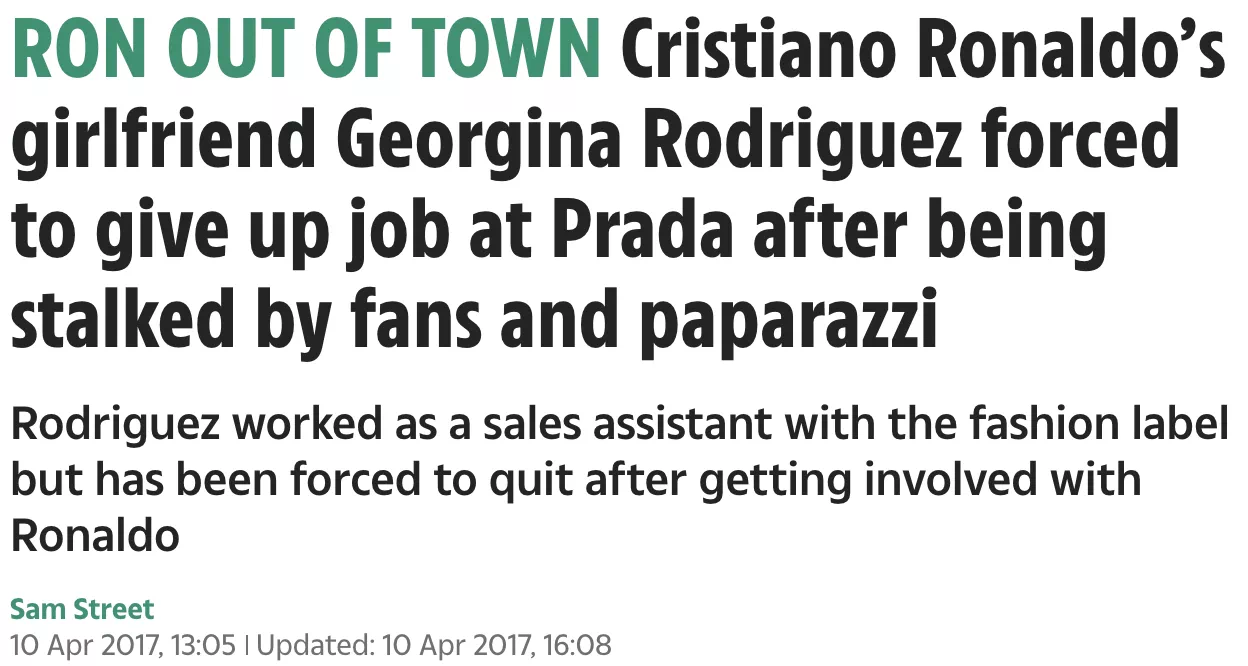Open the Sam Street author link
This screenshot has width=1248, height=666.
83,609
